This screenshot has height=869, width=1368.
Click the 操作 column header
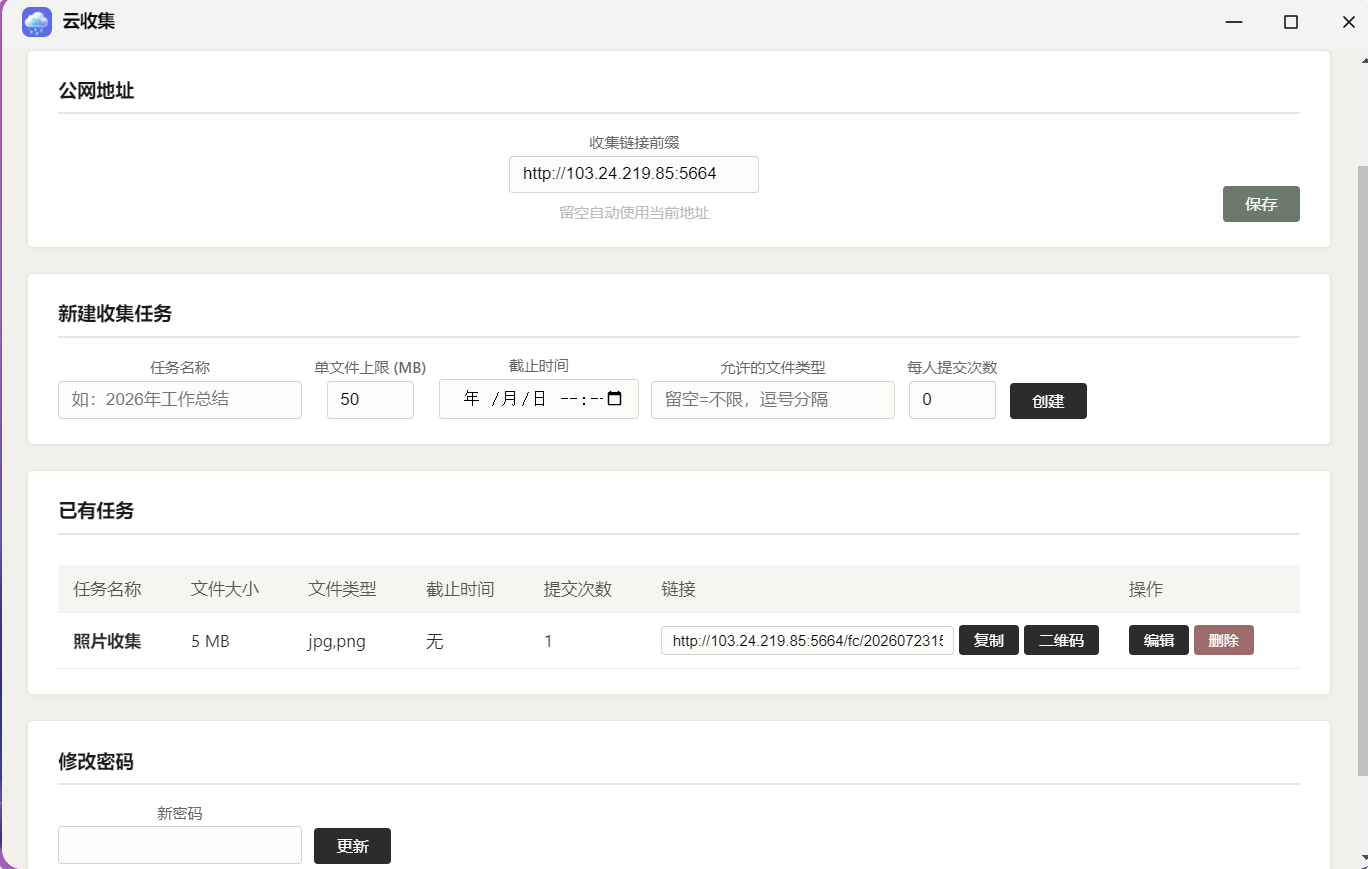click(x=1146, y=589)
